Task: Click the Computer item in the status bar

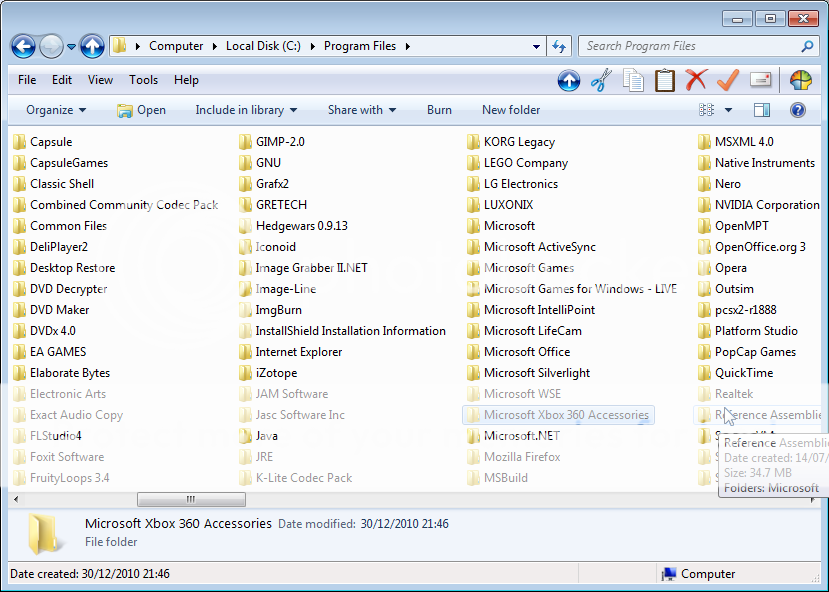Action: coord(703,573)
